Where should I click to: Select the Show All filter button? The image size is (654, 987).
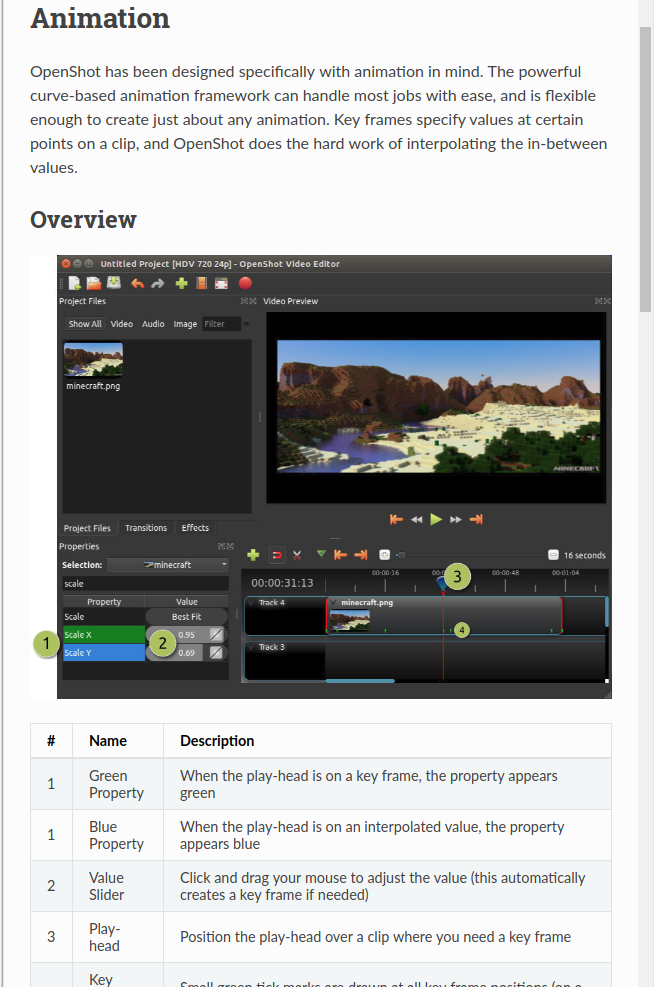click(x=85, y=324)
